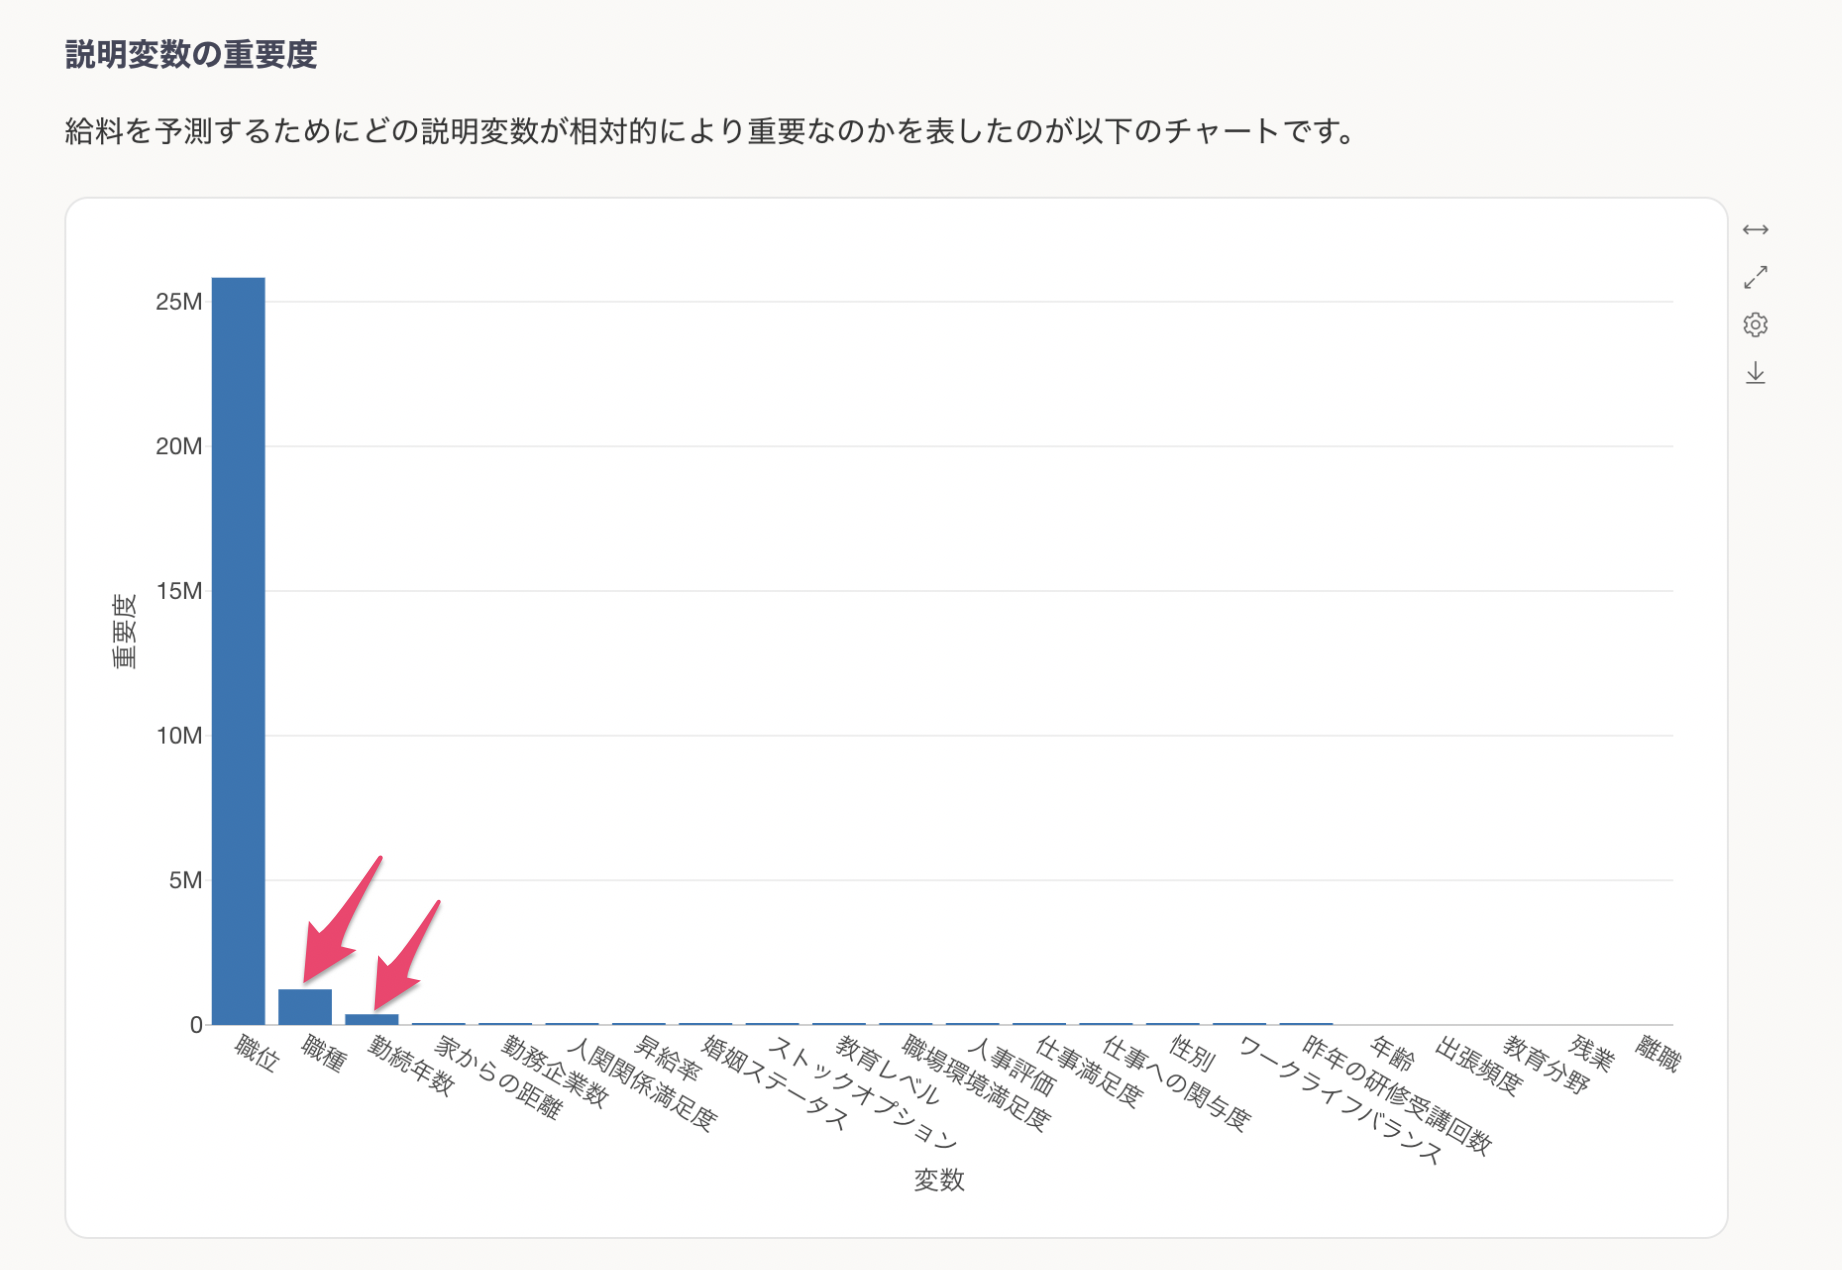Click the description text about 給料 prediction
The image size is (1842, 1270).
click(710, 132)
